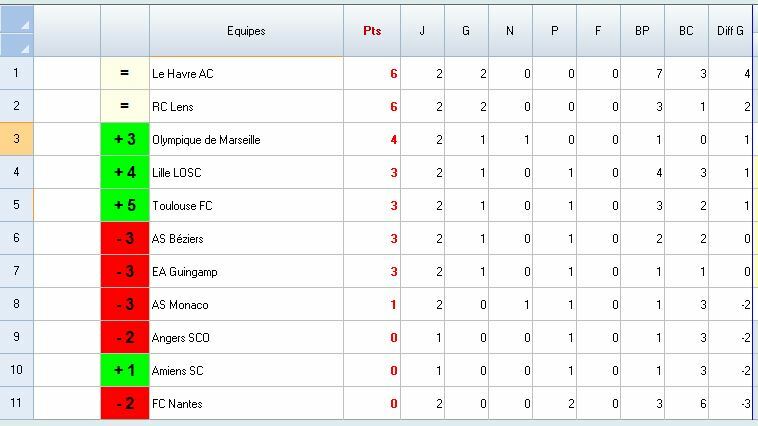The height and width of the screenshot is (426, 758).
Task: Select row header number 3
Action: (x=17, y=139)
